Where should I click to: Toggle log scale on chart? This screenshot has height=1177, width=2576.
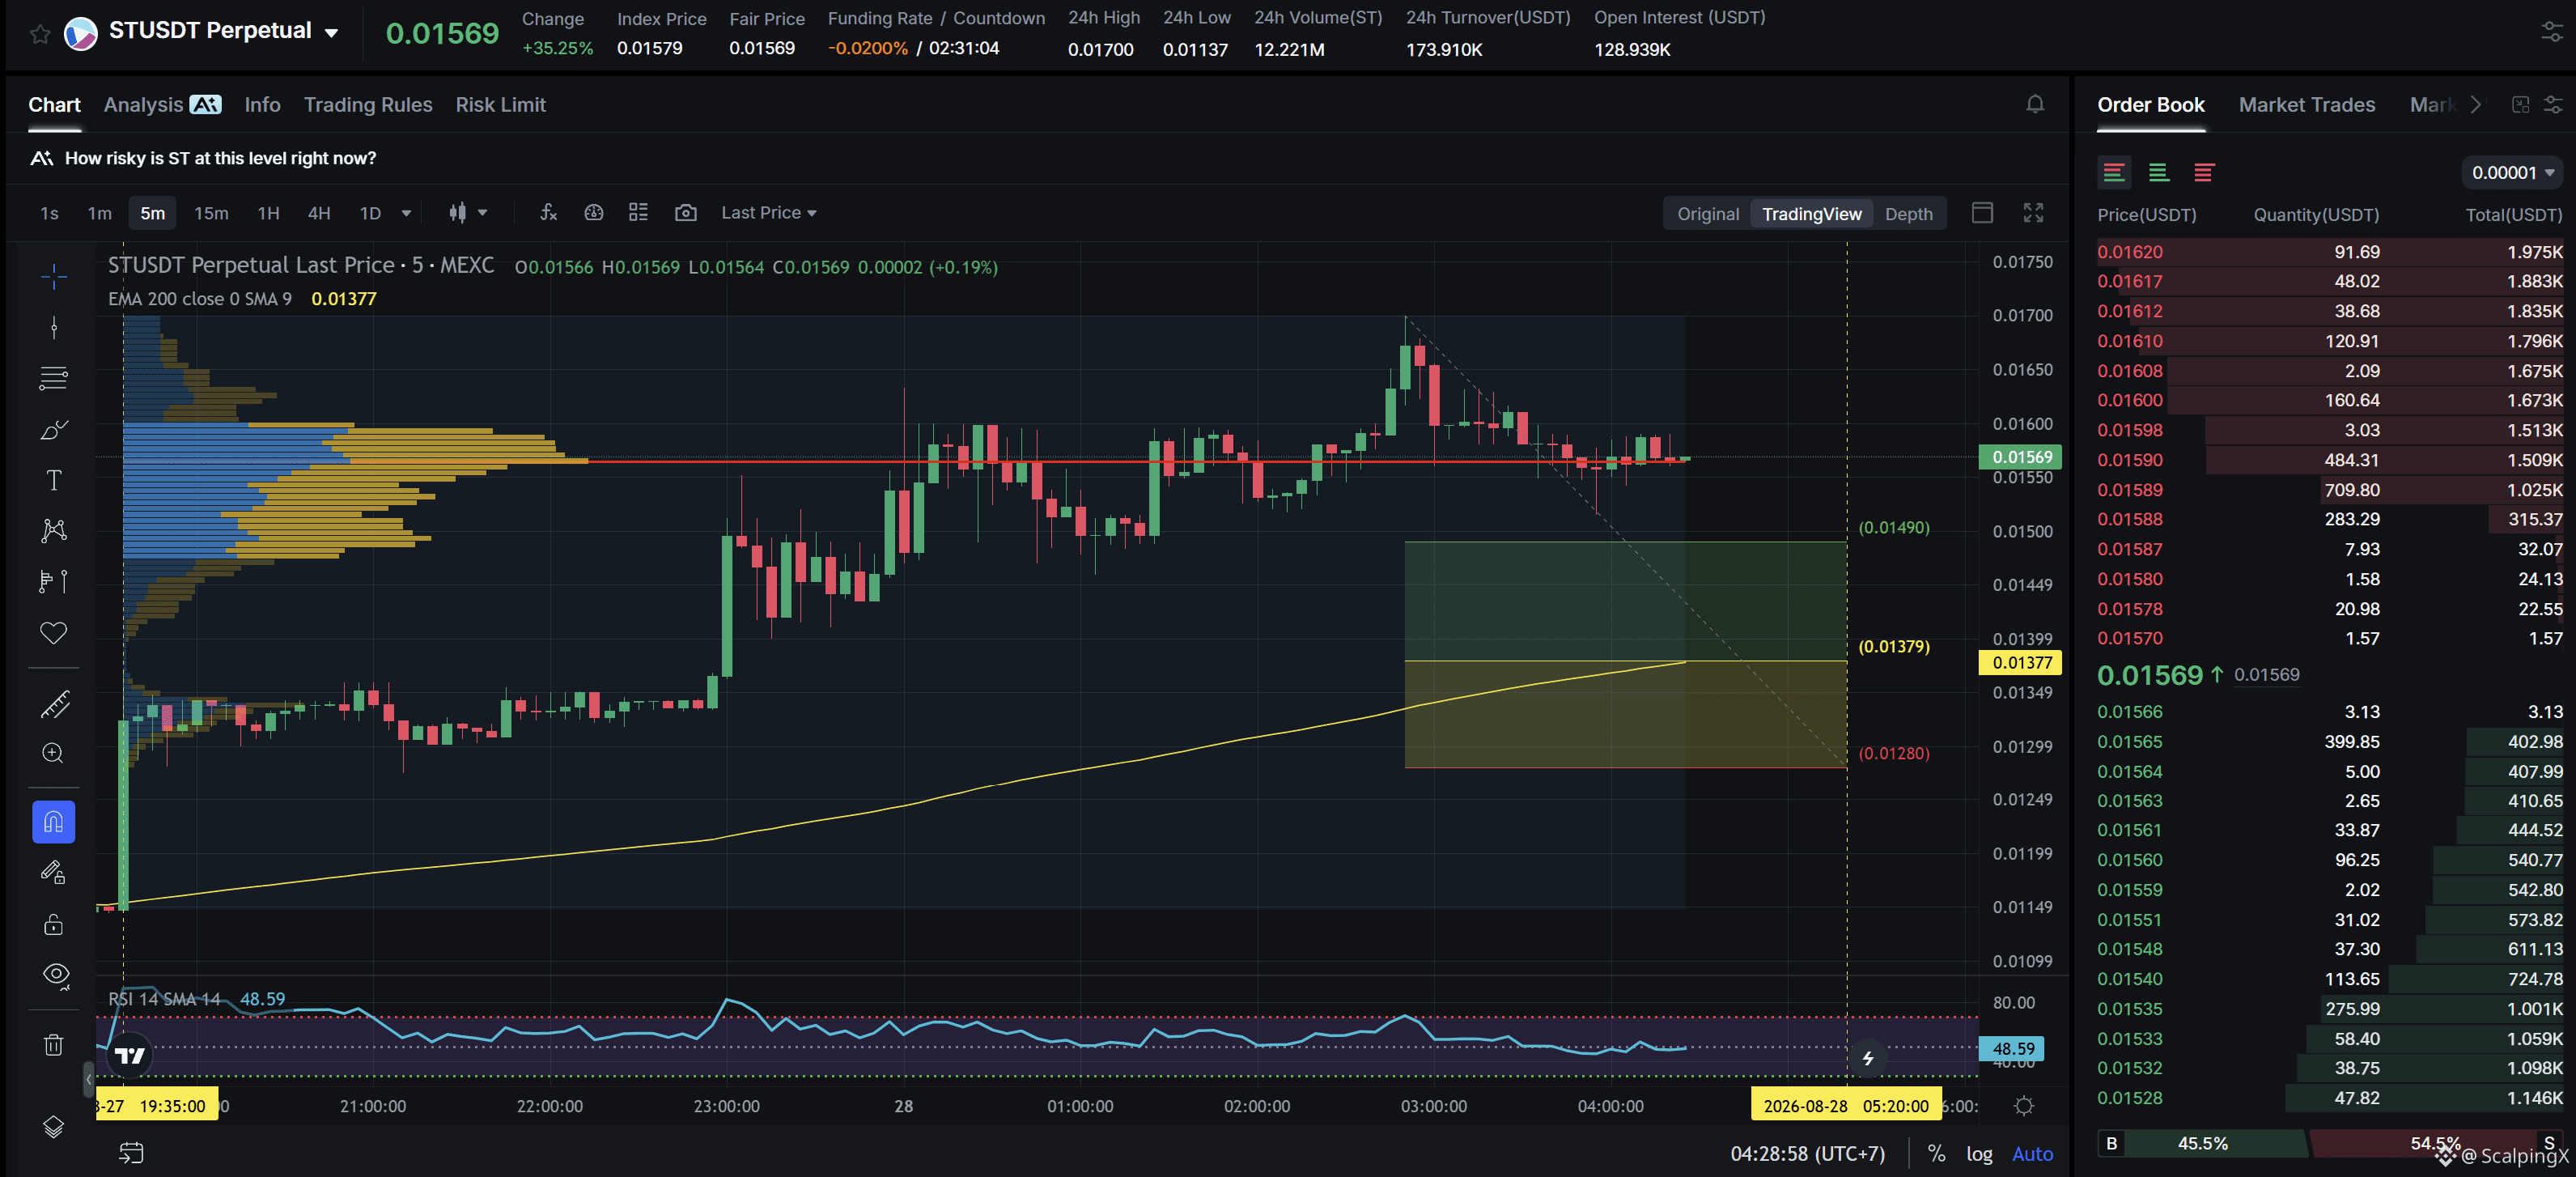click(x=1979, y=1154)
